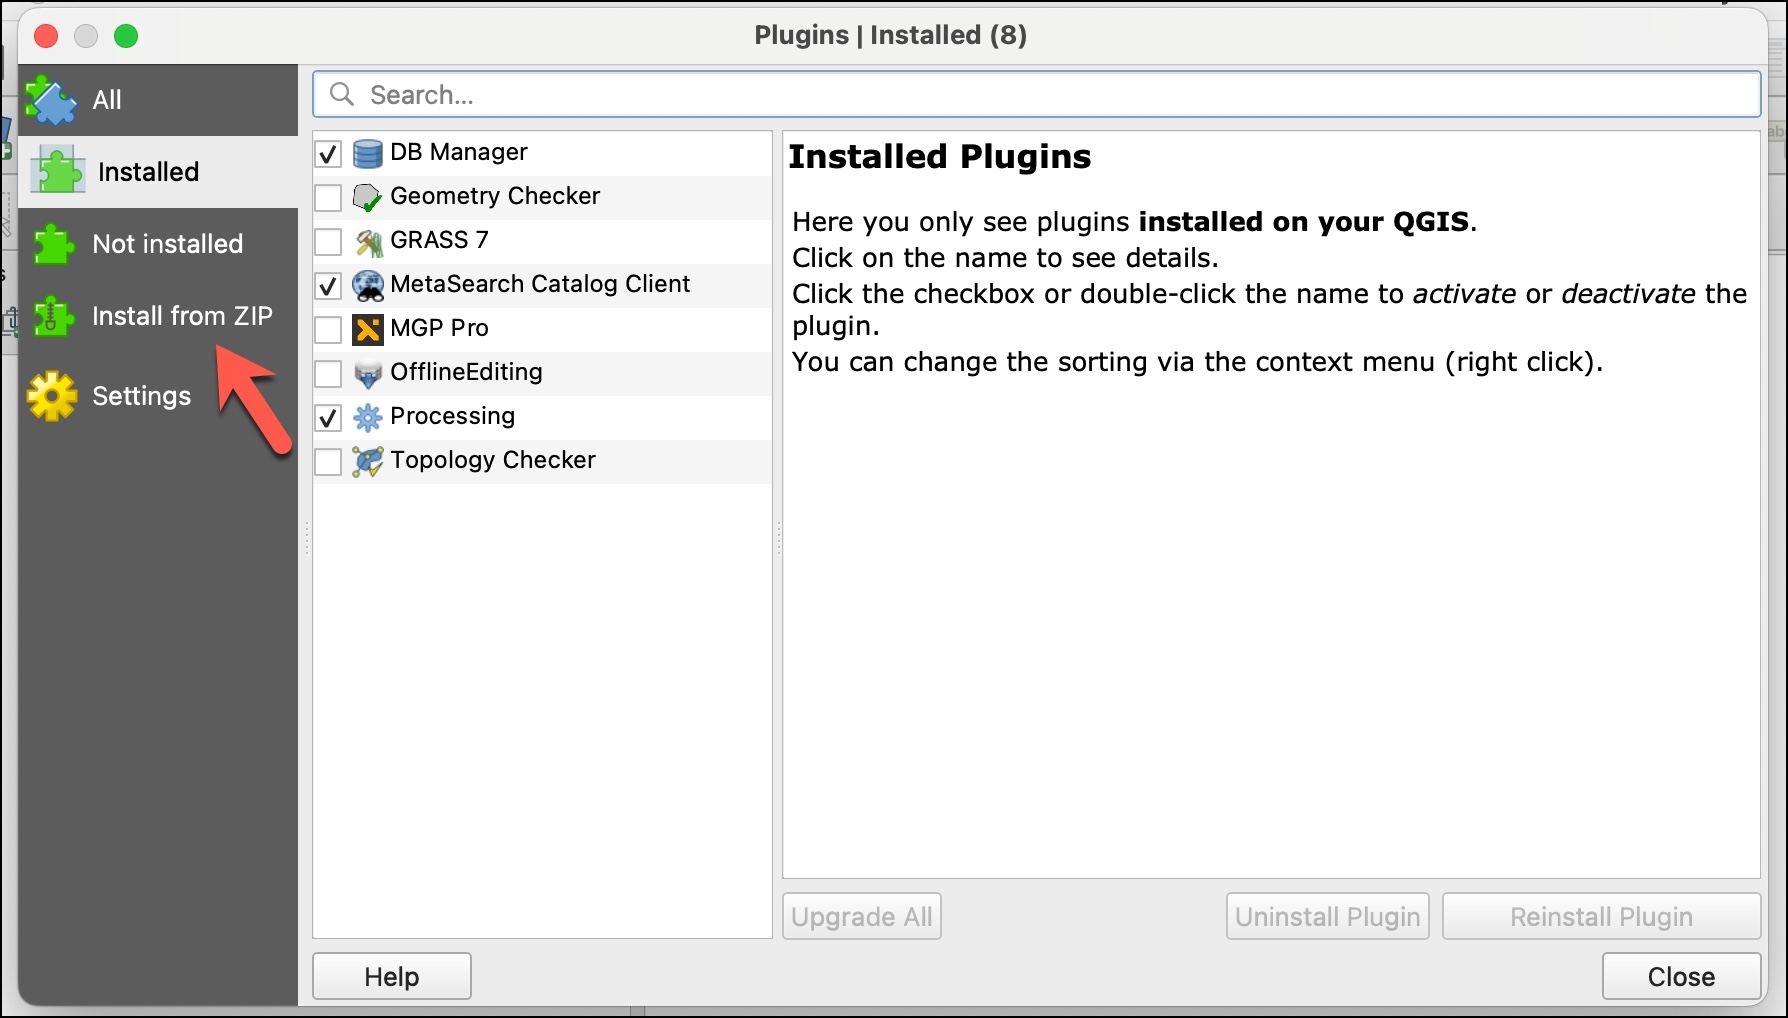Uncheck the MetaSearch Catalog Client checkbox

328,286
